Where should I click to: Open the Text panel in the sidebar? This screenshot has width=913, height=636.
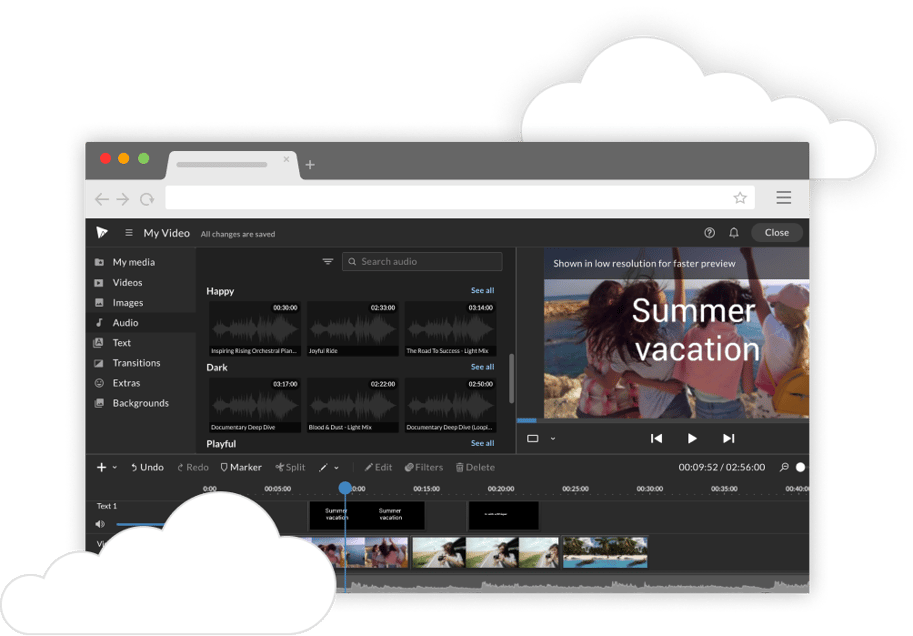(120, 342)
